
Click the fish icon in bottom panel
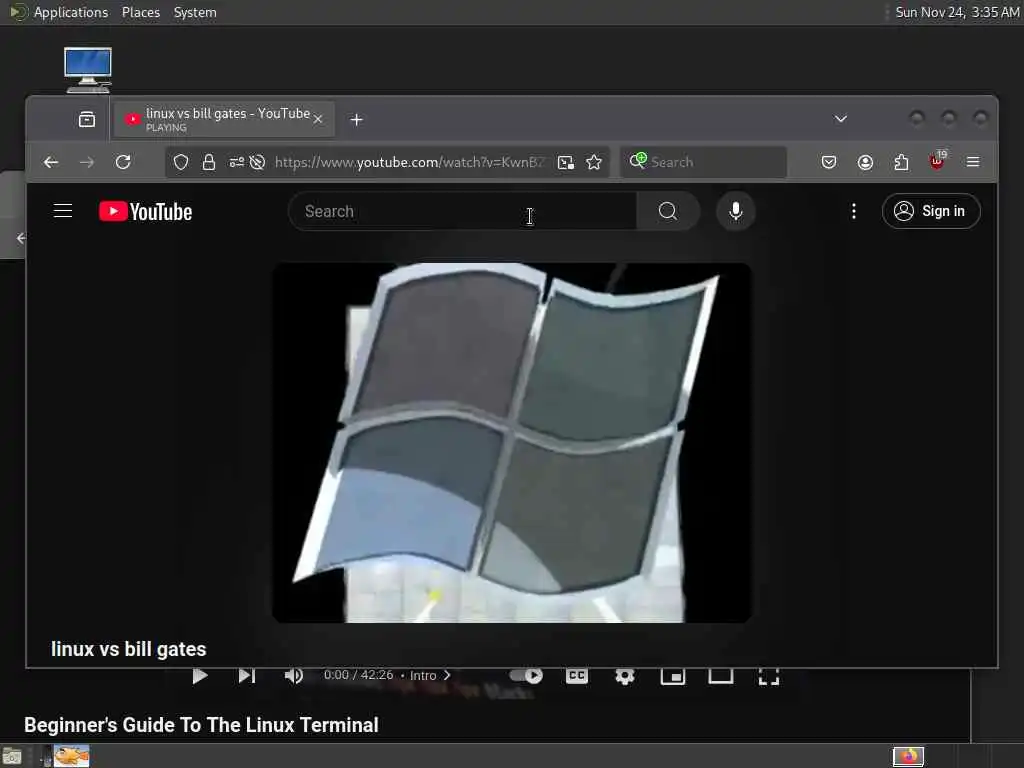coord(71,756)
